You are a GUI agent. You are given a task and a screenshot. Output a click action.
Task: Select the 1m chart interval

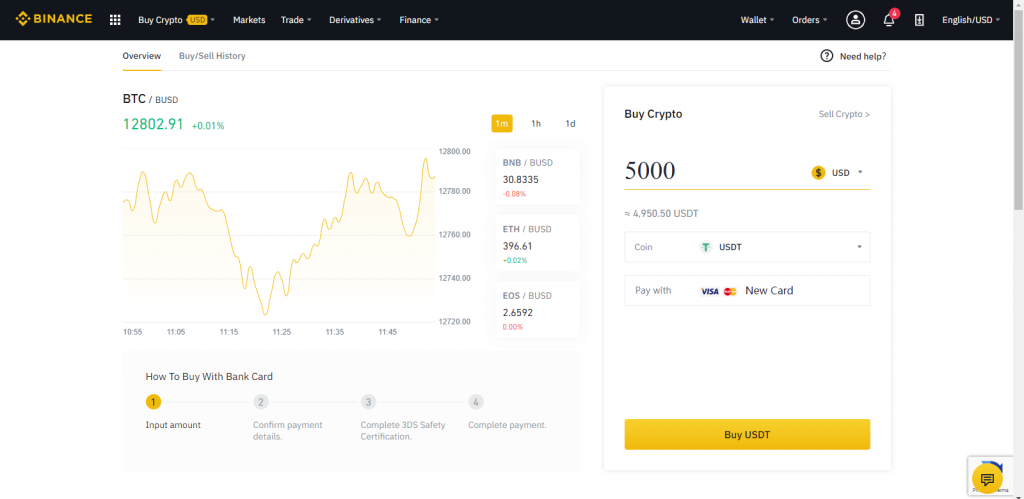pyautogui.click(x=502, y=123)
